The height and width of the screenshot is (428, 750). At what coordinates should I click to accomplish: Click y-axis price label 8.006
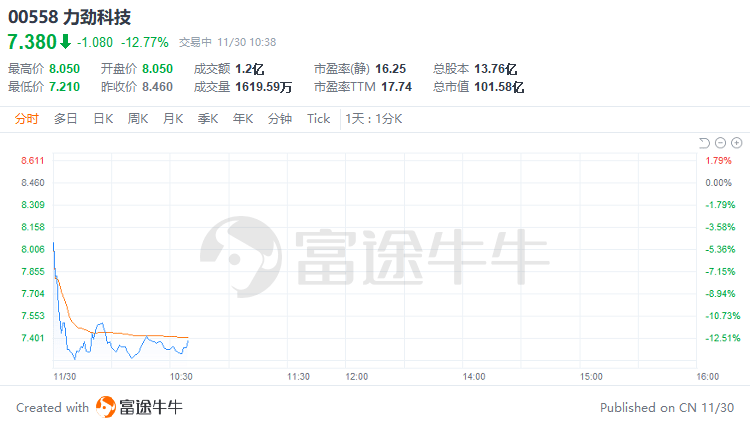[x=33, y=249]
